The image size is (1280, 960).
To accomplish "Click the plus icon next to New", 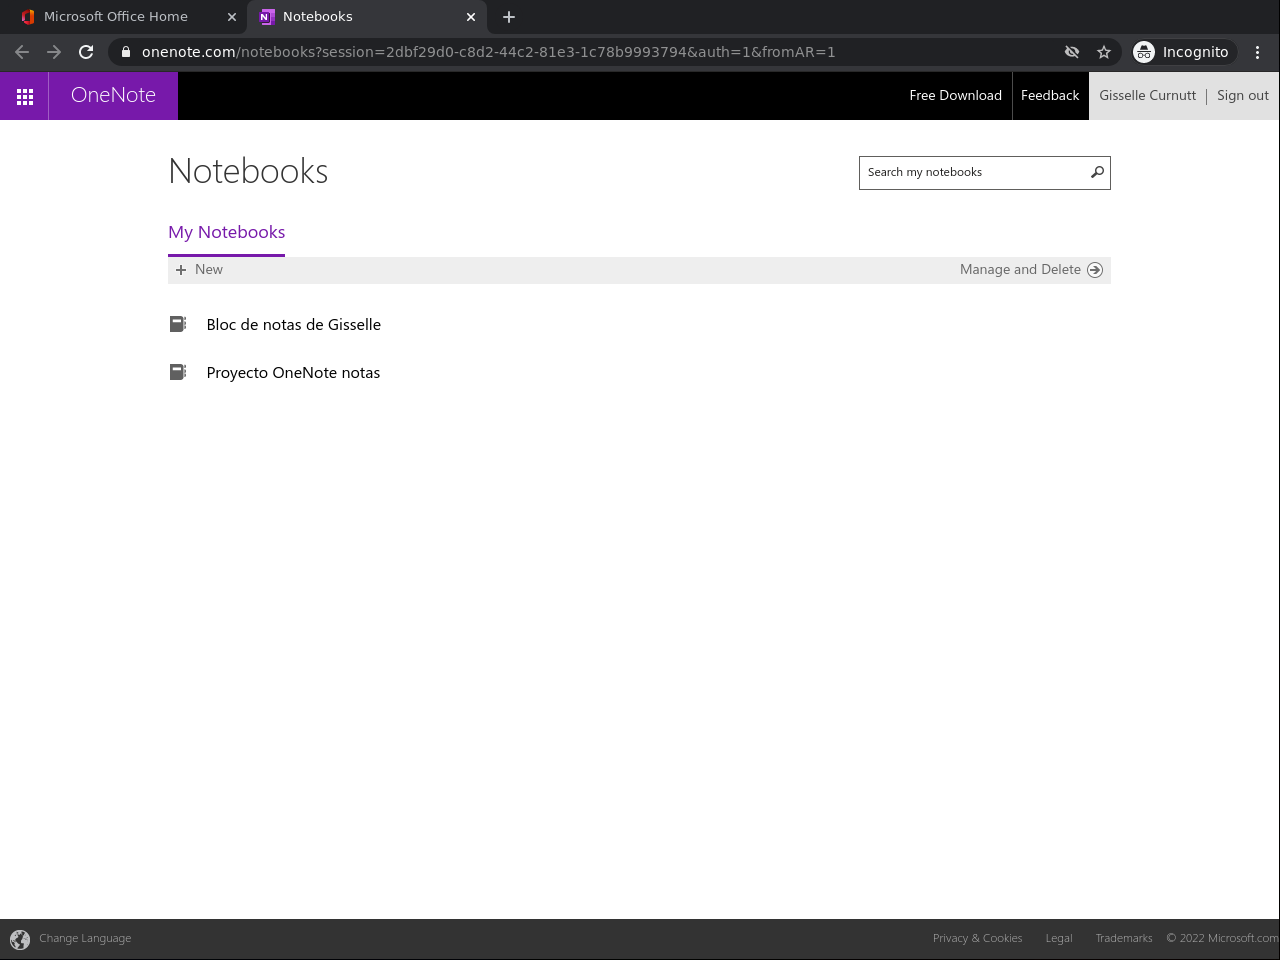I will [181, 270].
